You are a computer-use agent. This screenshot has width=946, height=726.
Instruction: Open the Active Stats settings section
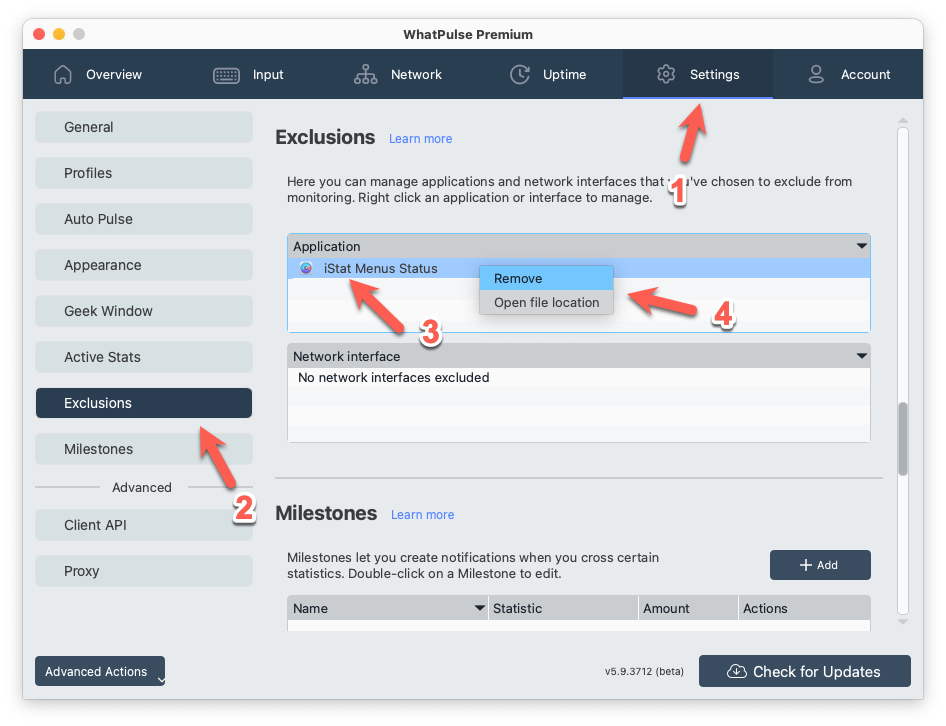point(144,357)
